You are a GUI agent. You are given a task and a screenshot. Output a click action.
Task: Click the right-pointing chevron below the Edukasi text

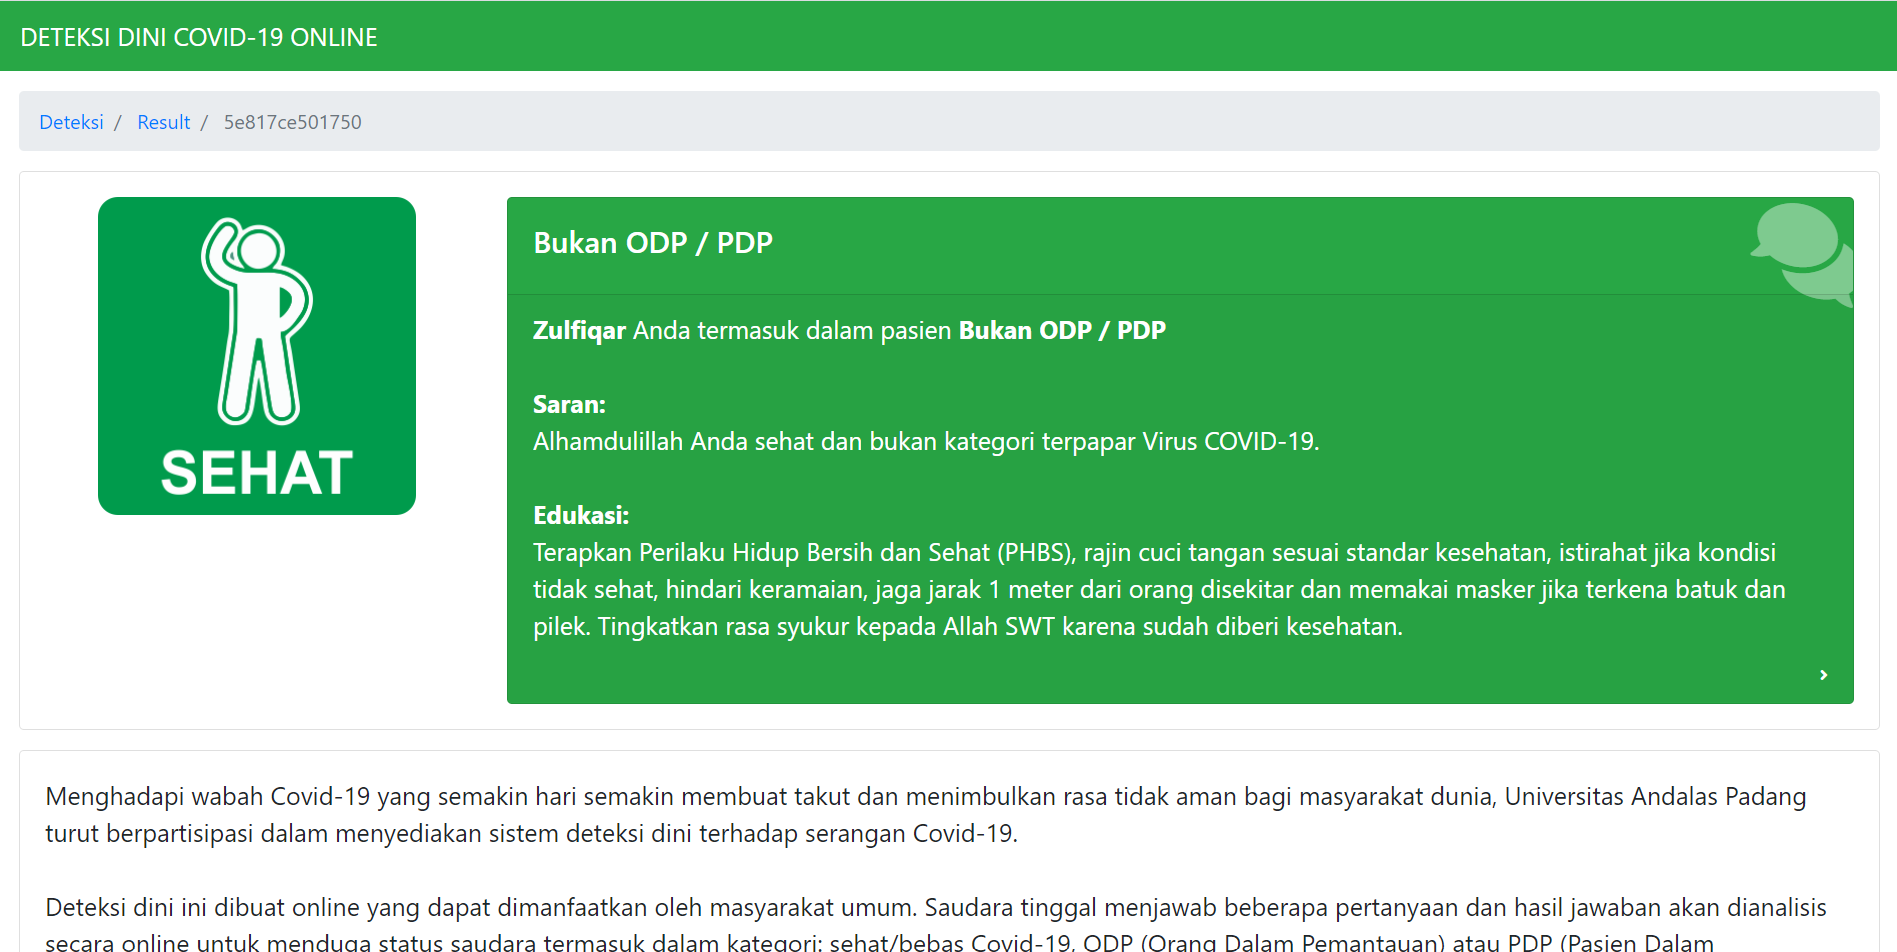click(x=1822, y=674)
